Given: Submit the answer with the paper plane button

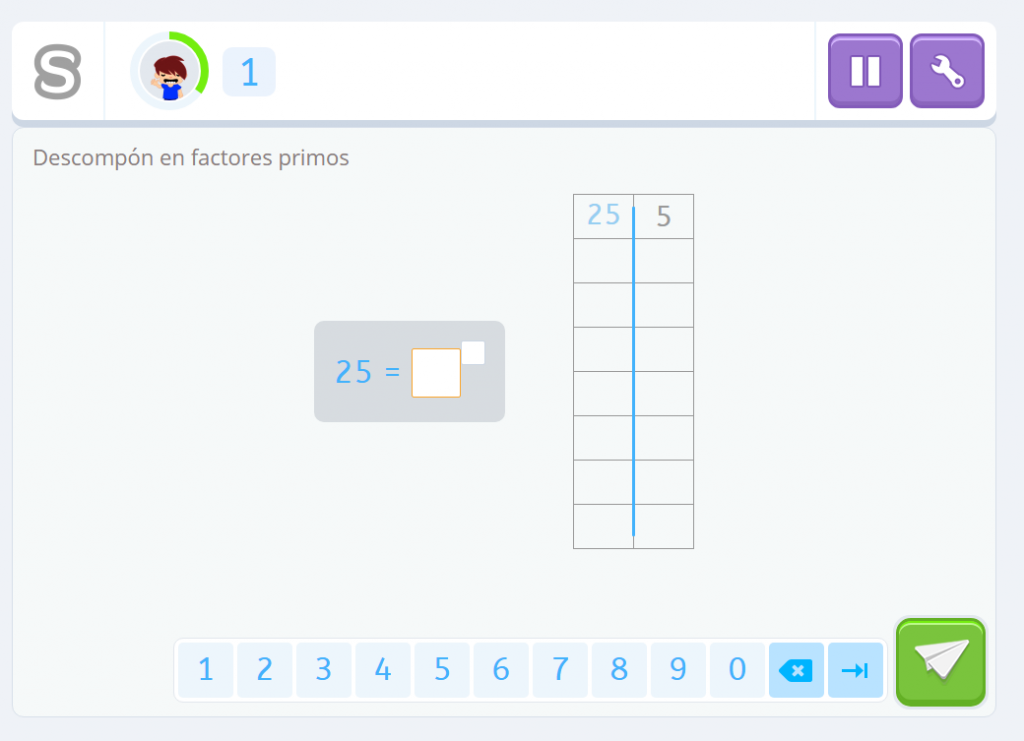Looking at the screenshot, I should click(x=940, y=661).
